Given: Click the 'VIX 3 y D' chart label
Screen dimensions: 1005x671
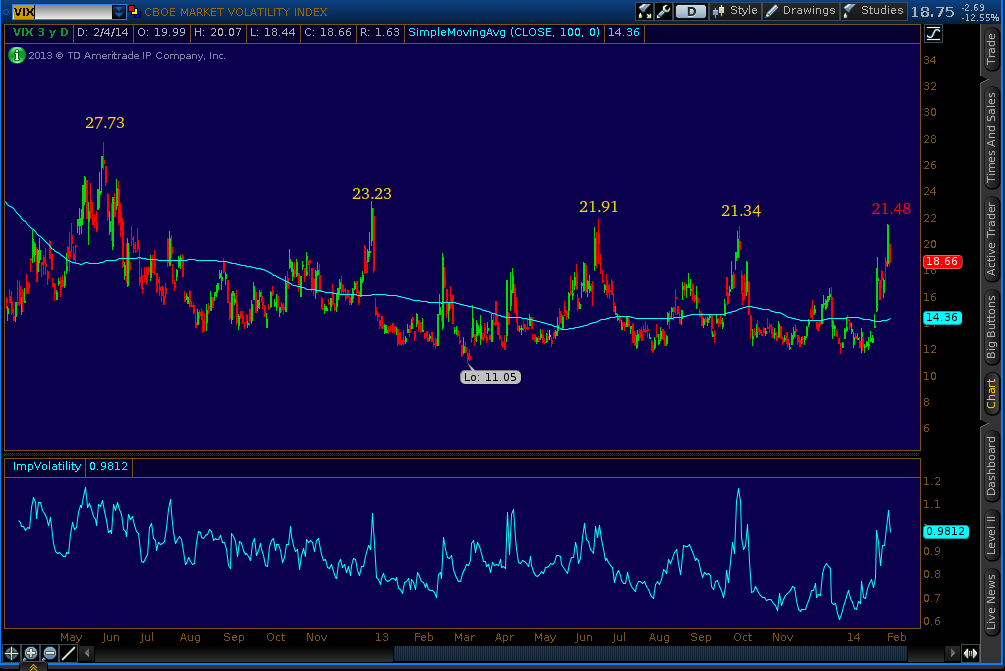Looking at the screenshot, I should [x=40, y=32].
